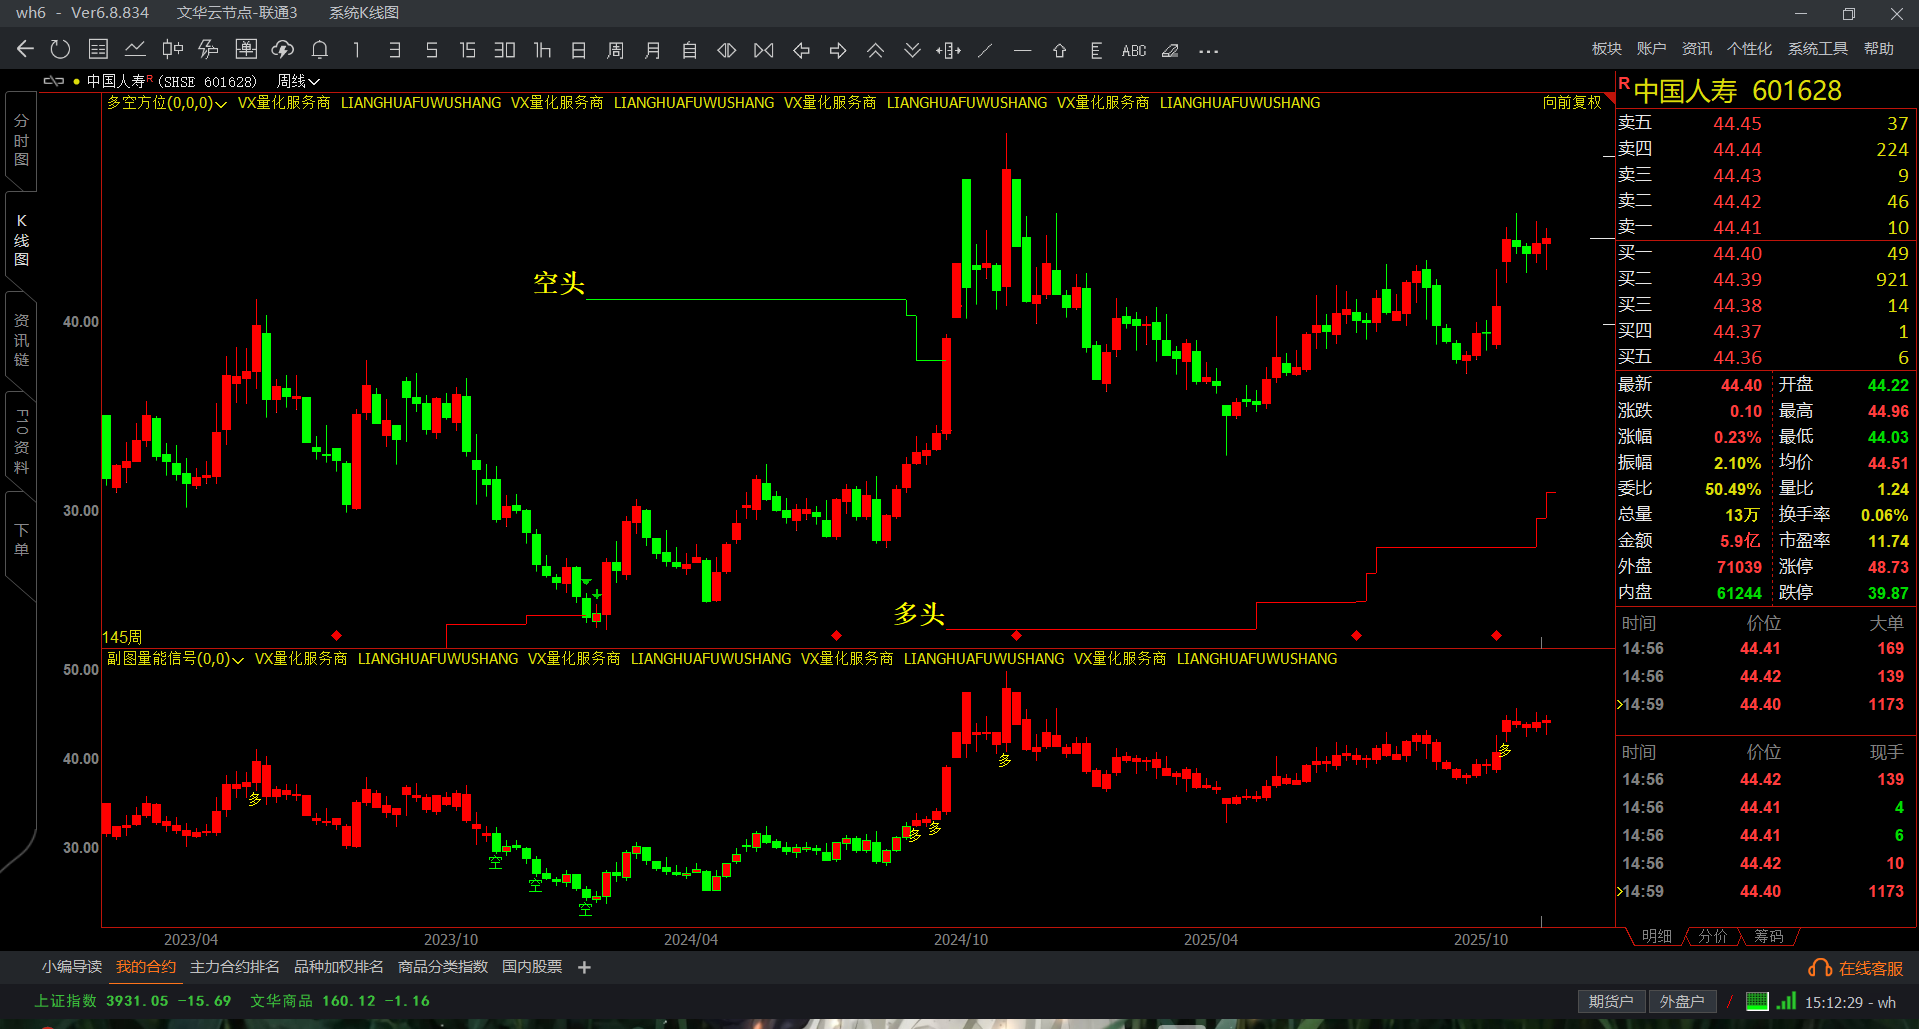Click the 向前复权 adjustment label

1572,102
